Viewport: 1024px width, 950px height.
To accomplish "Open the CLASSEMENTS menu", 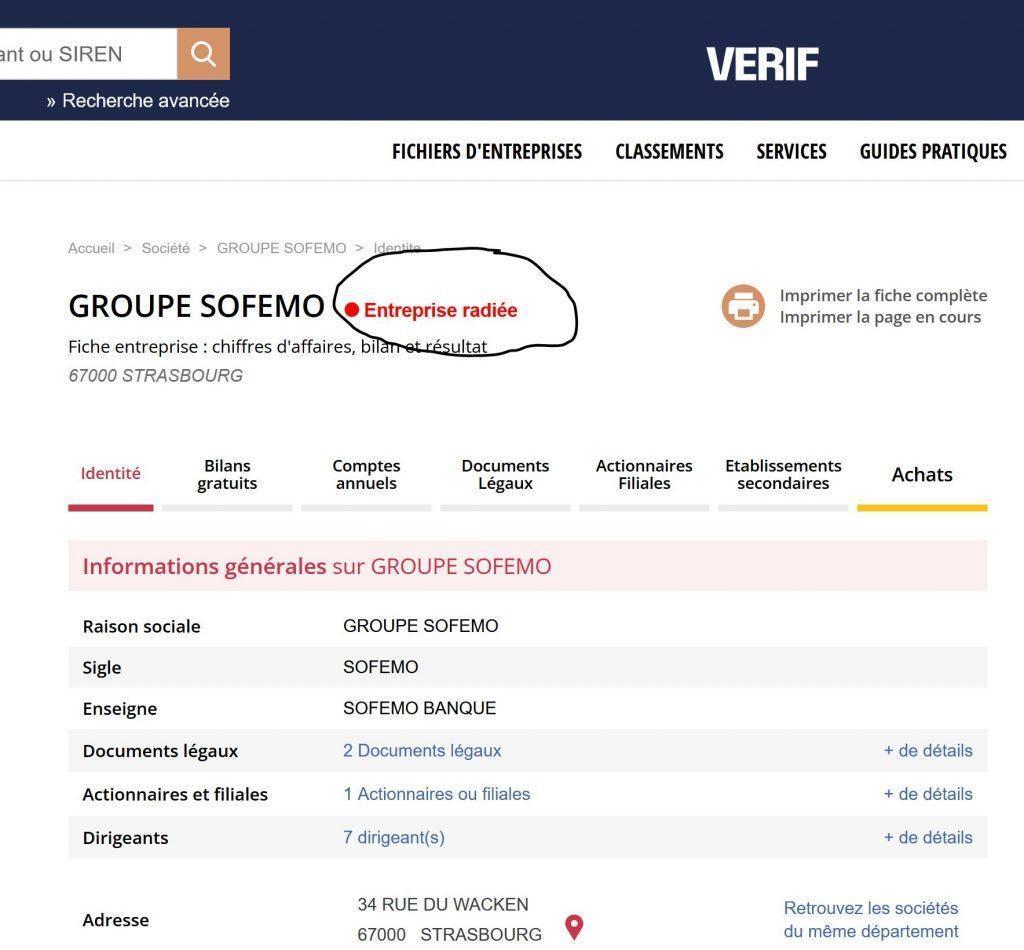I will [x=669, y=151].
